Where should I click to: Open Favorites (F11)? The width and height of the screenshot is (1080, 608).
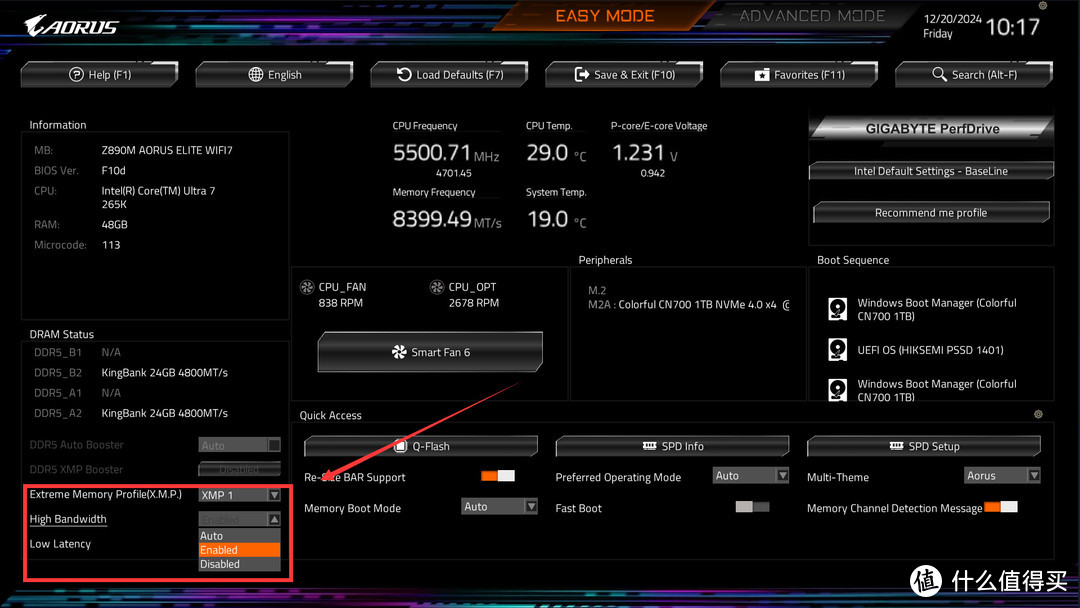point(800,74)
